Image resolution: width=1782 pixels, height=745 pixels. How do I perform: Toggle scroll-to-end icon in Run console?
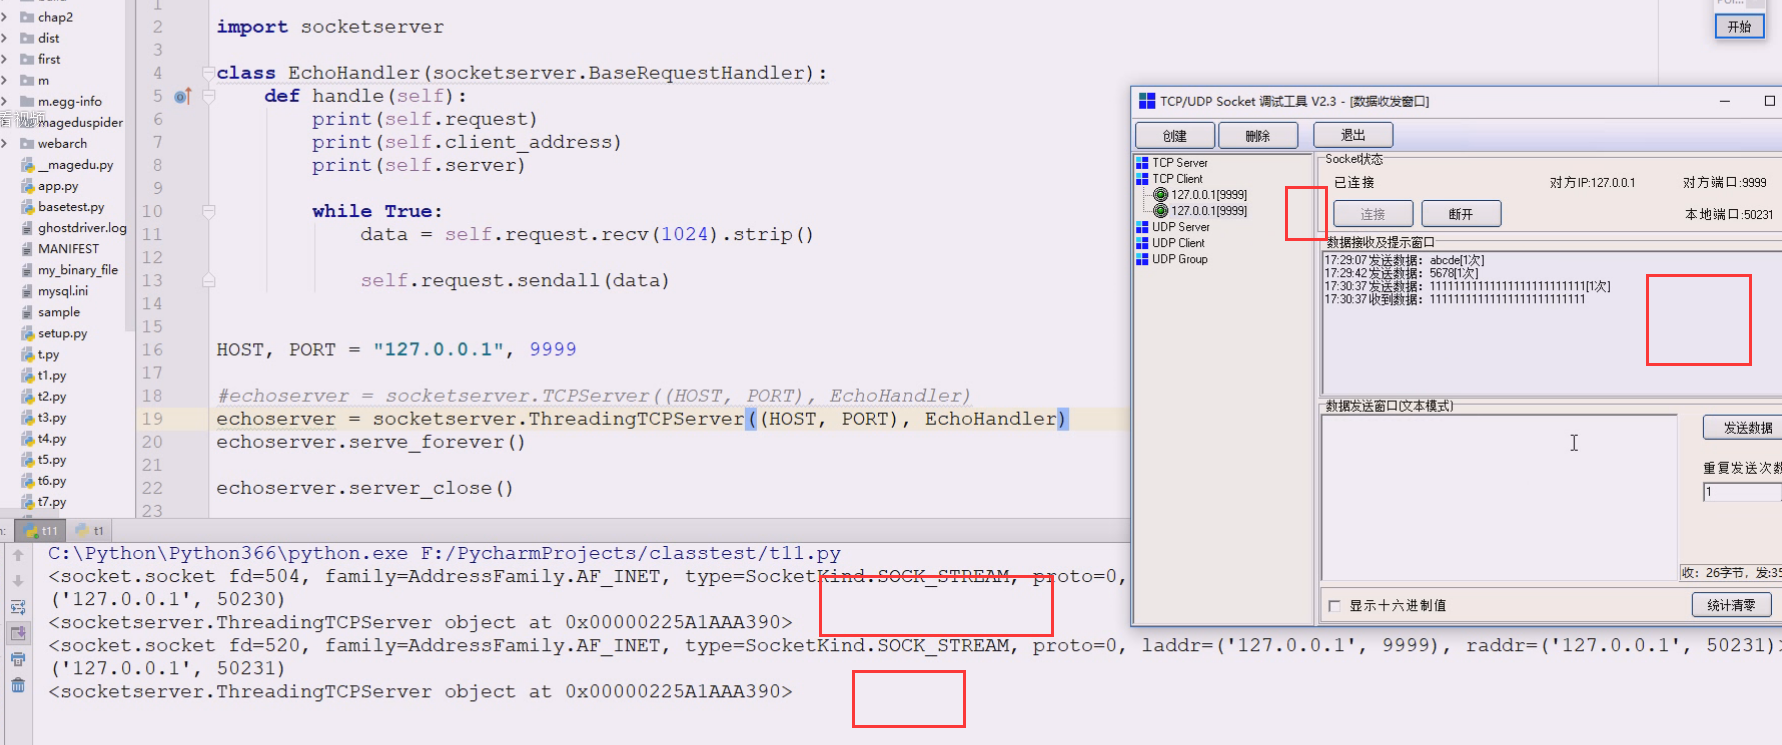18,633
